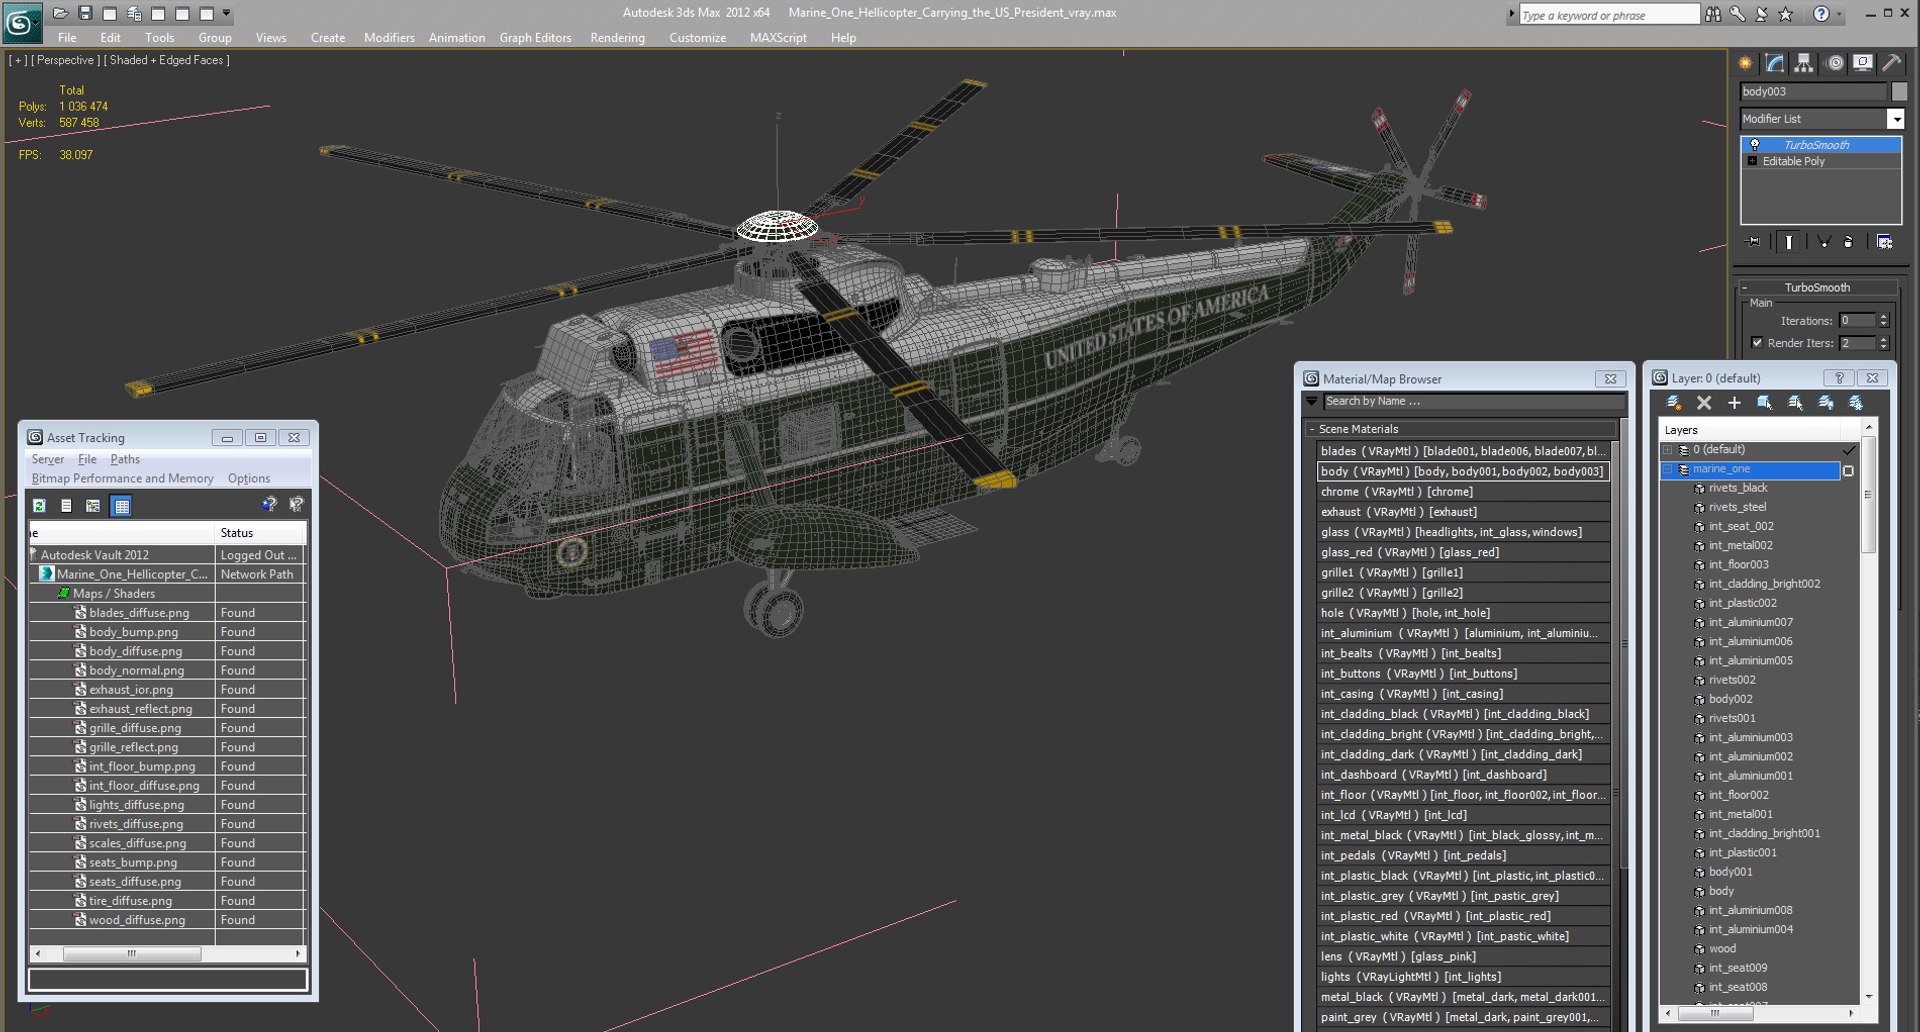The image size is (1920, 1032).
Task: Collapse the marine_one layer tree
Action: tap(1668, 469)
